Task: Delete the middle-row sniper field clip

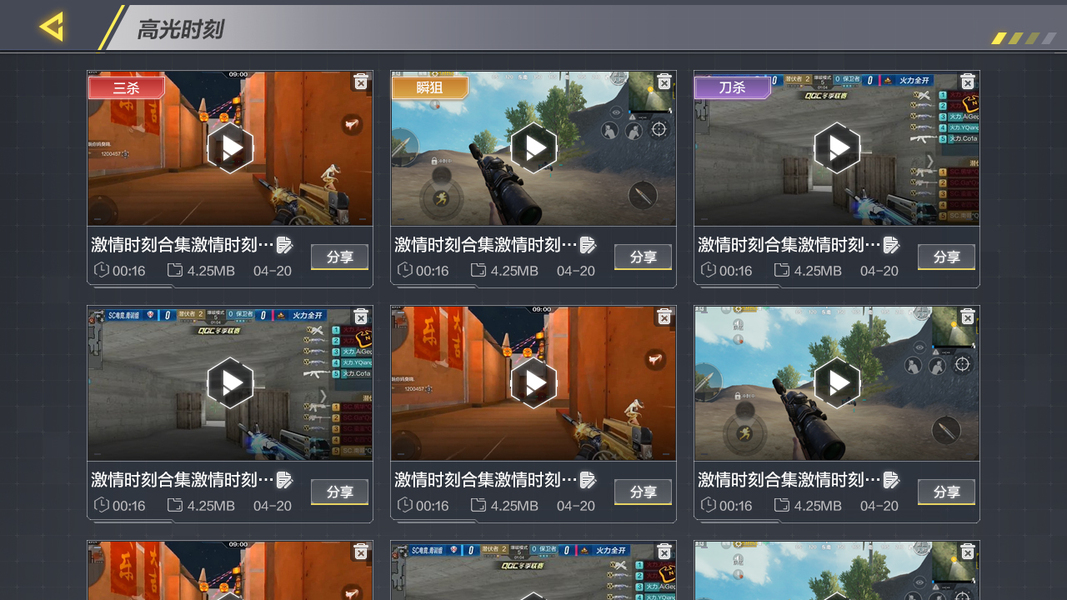Action: [x=968, y=317]
